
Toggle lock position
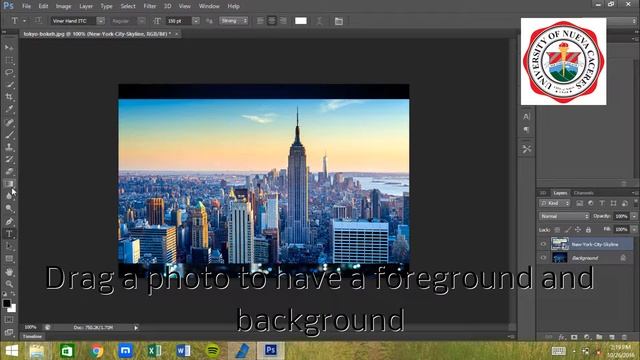pyautogui.click(x=578, y=230)
